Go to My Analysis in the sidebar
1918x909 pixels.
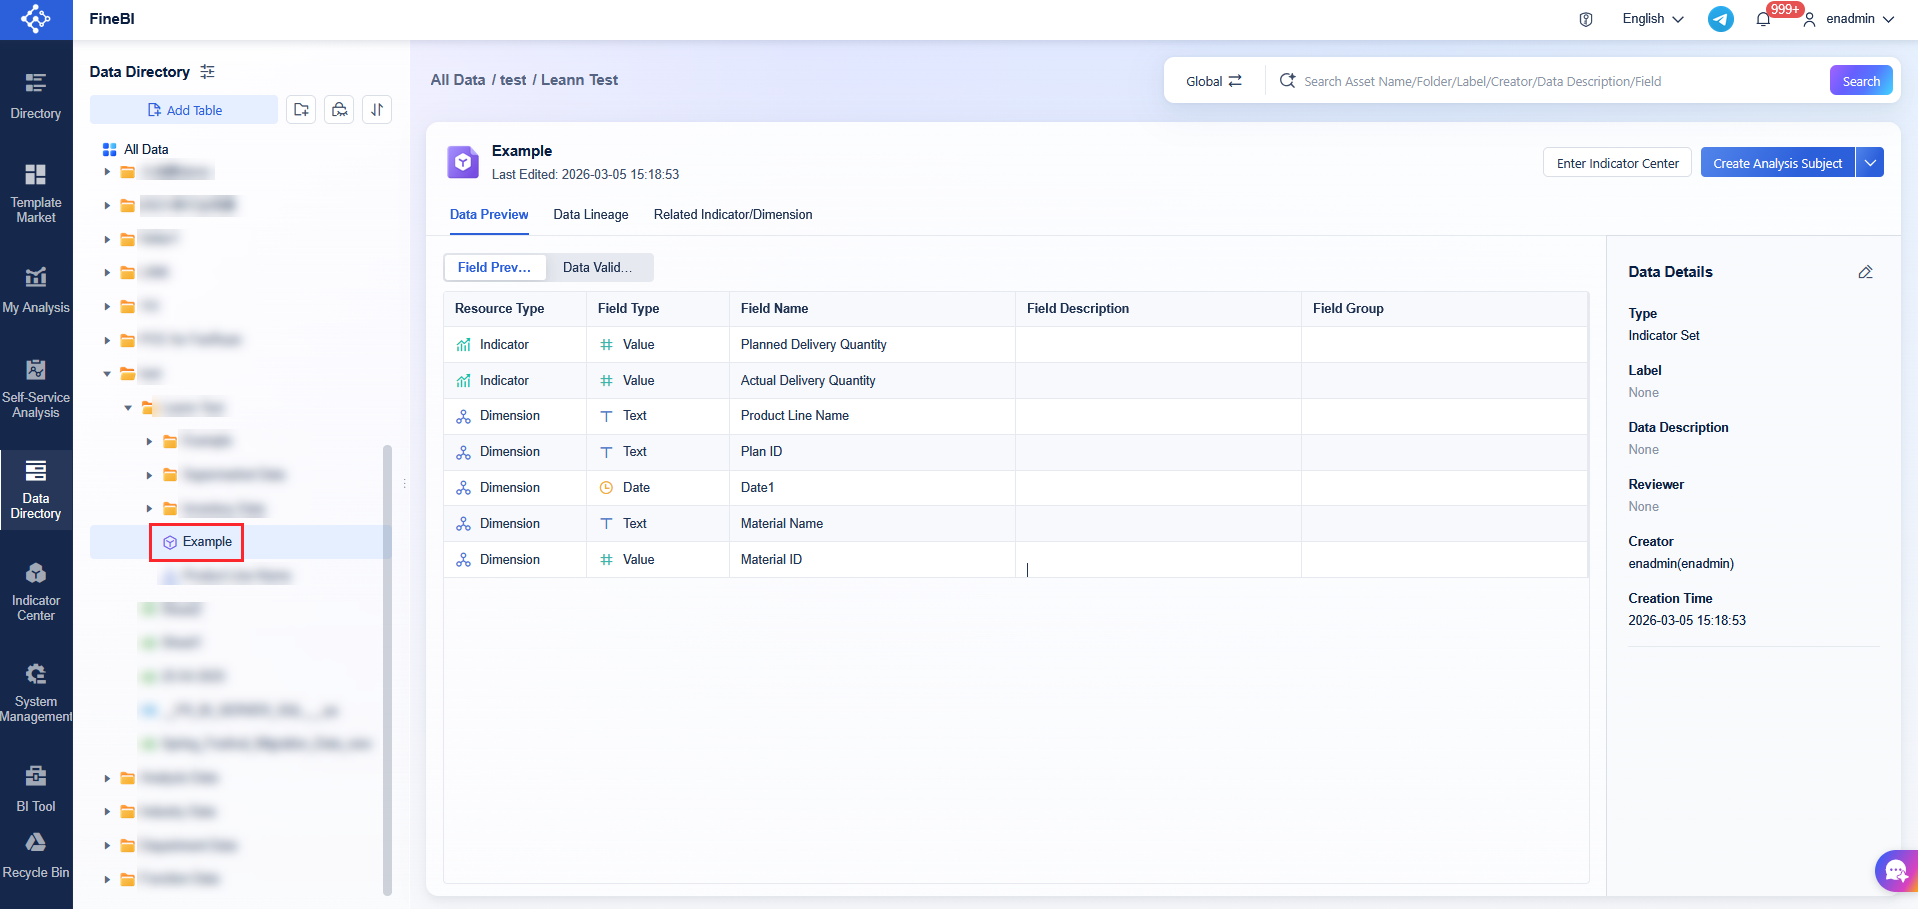(x=36, y=291)
